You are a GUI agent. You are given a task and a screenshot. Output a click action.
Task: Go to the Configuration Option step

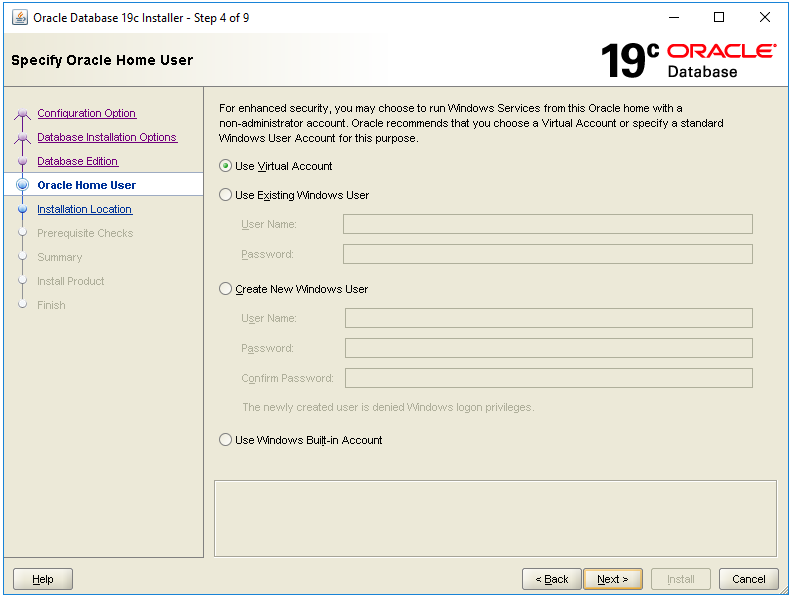[86, 113]
